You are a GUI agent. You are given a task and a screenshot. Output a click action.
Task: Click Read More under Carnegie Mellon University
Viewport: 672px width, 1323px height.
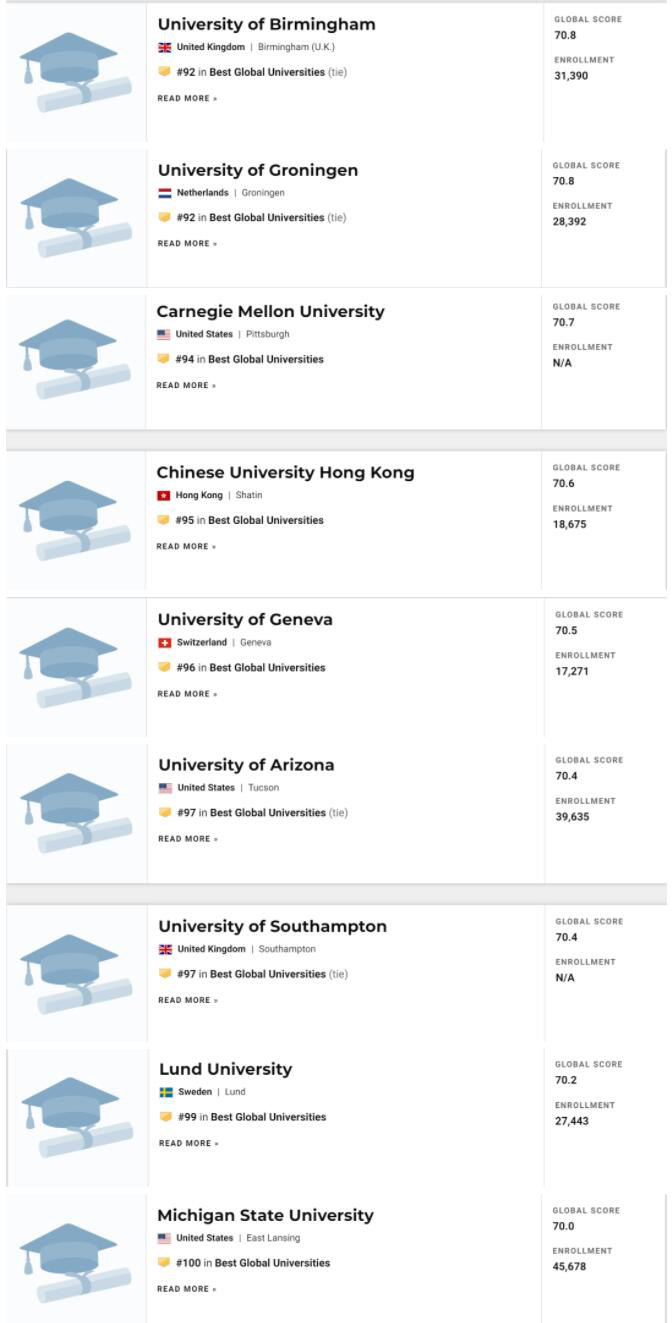(186, 385)
